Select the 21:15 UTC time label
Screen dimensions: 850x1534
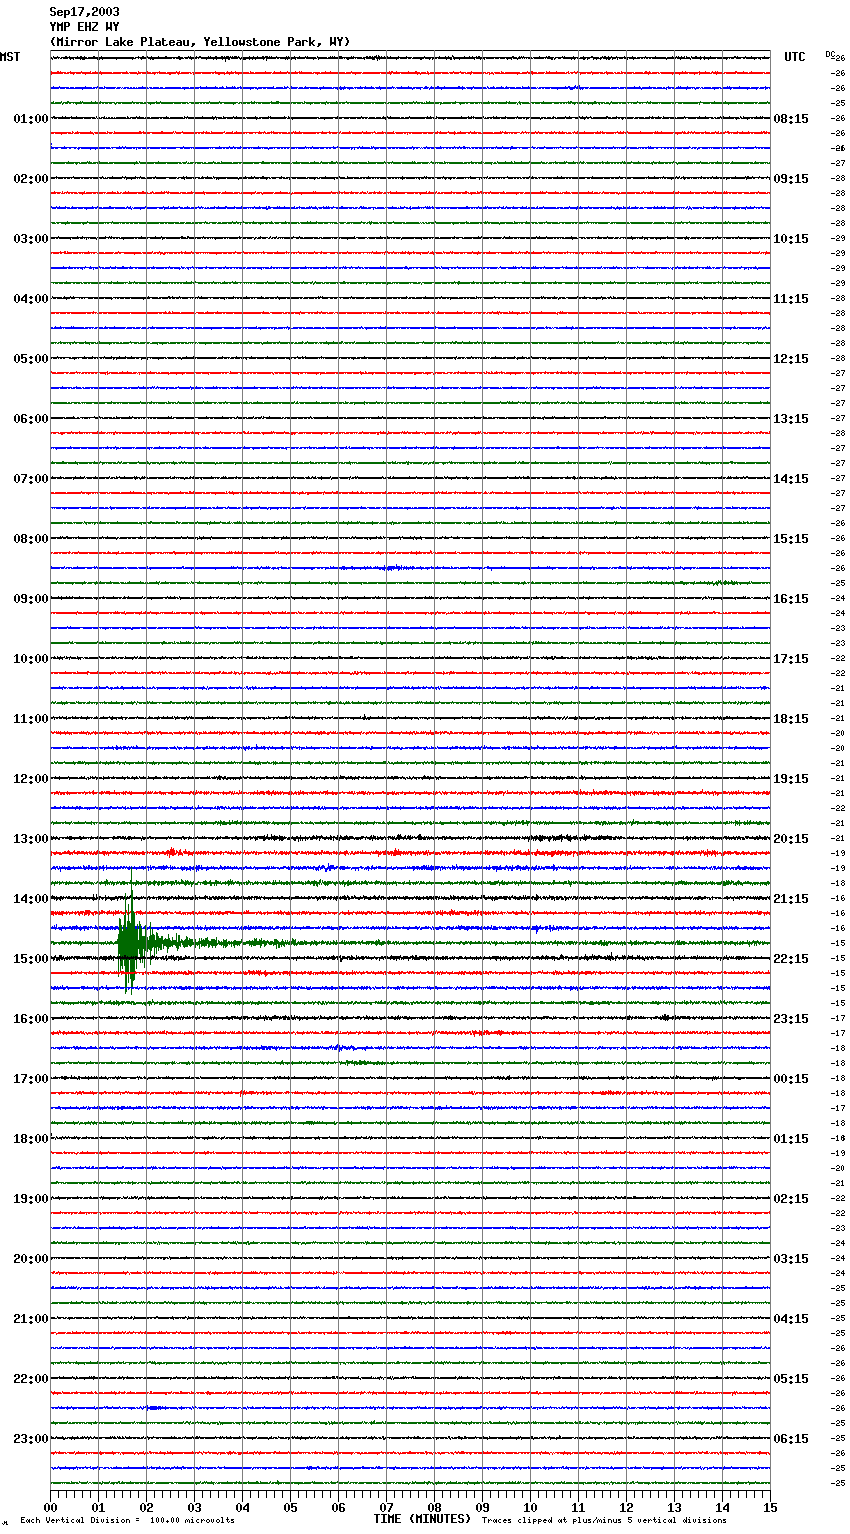tap(791, 899)
